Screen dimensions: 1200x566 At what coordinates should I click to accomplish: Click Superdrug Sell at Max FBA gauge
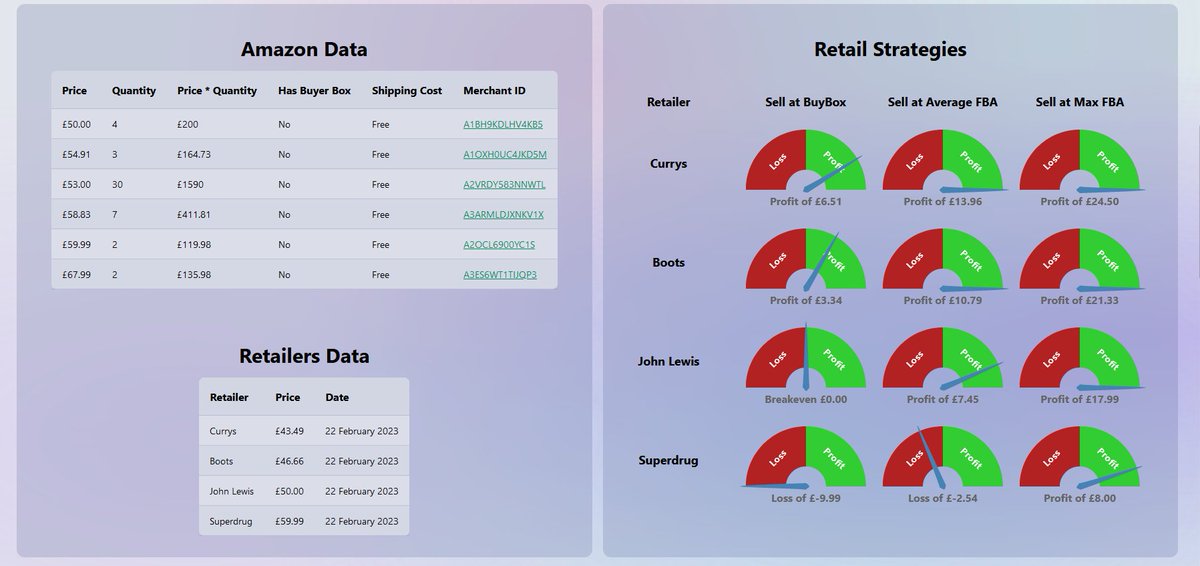click(1080, 457)
